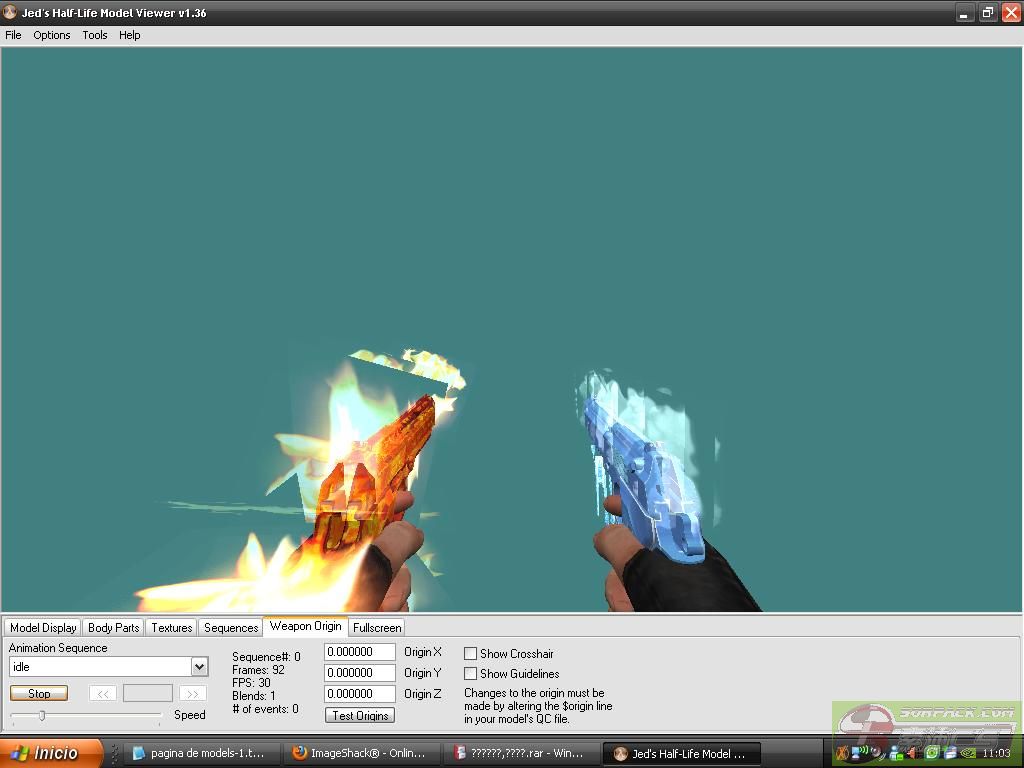This screenshot has width=1024, height=768.
Task: Switch to the Body Parts tab
Action: tap(113, 628)
